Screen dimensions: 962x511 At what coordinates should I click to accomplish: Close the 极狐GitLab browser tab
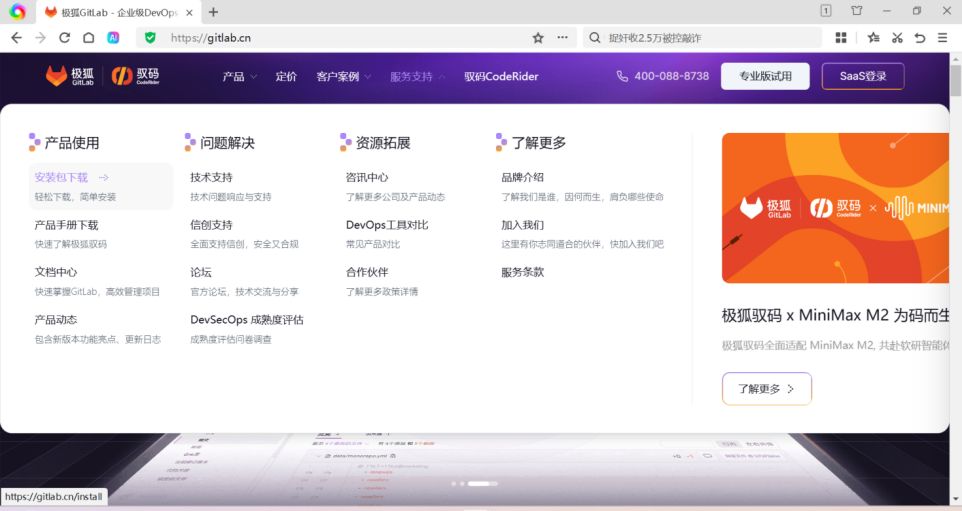click(x=189, y=12)
